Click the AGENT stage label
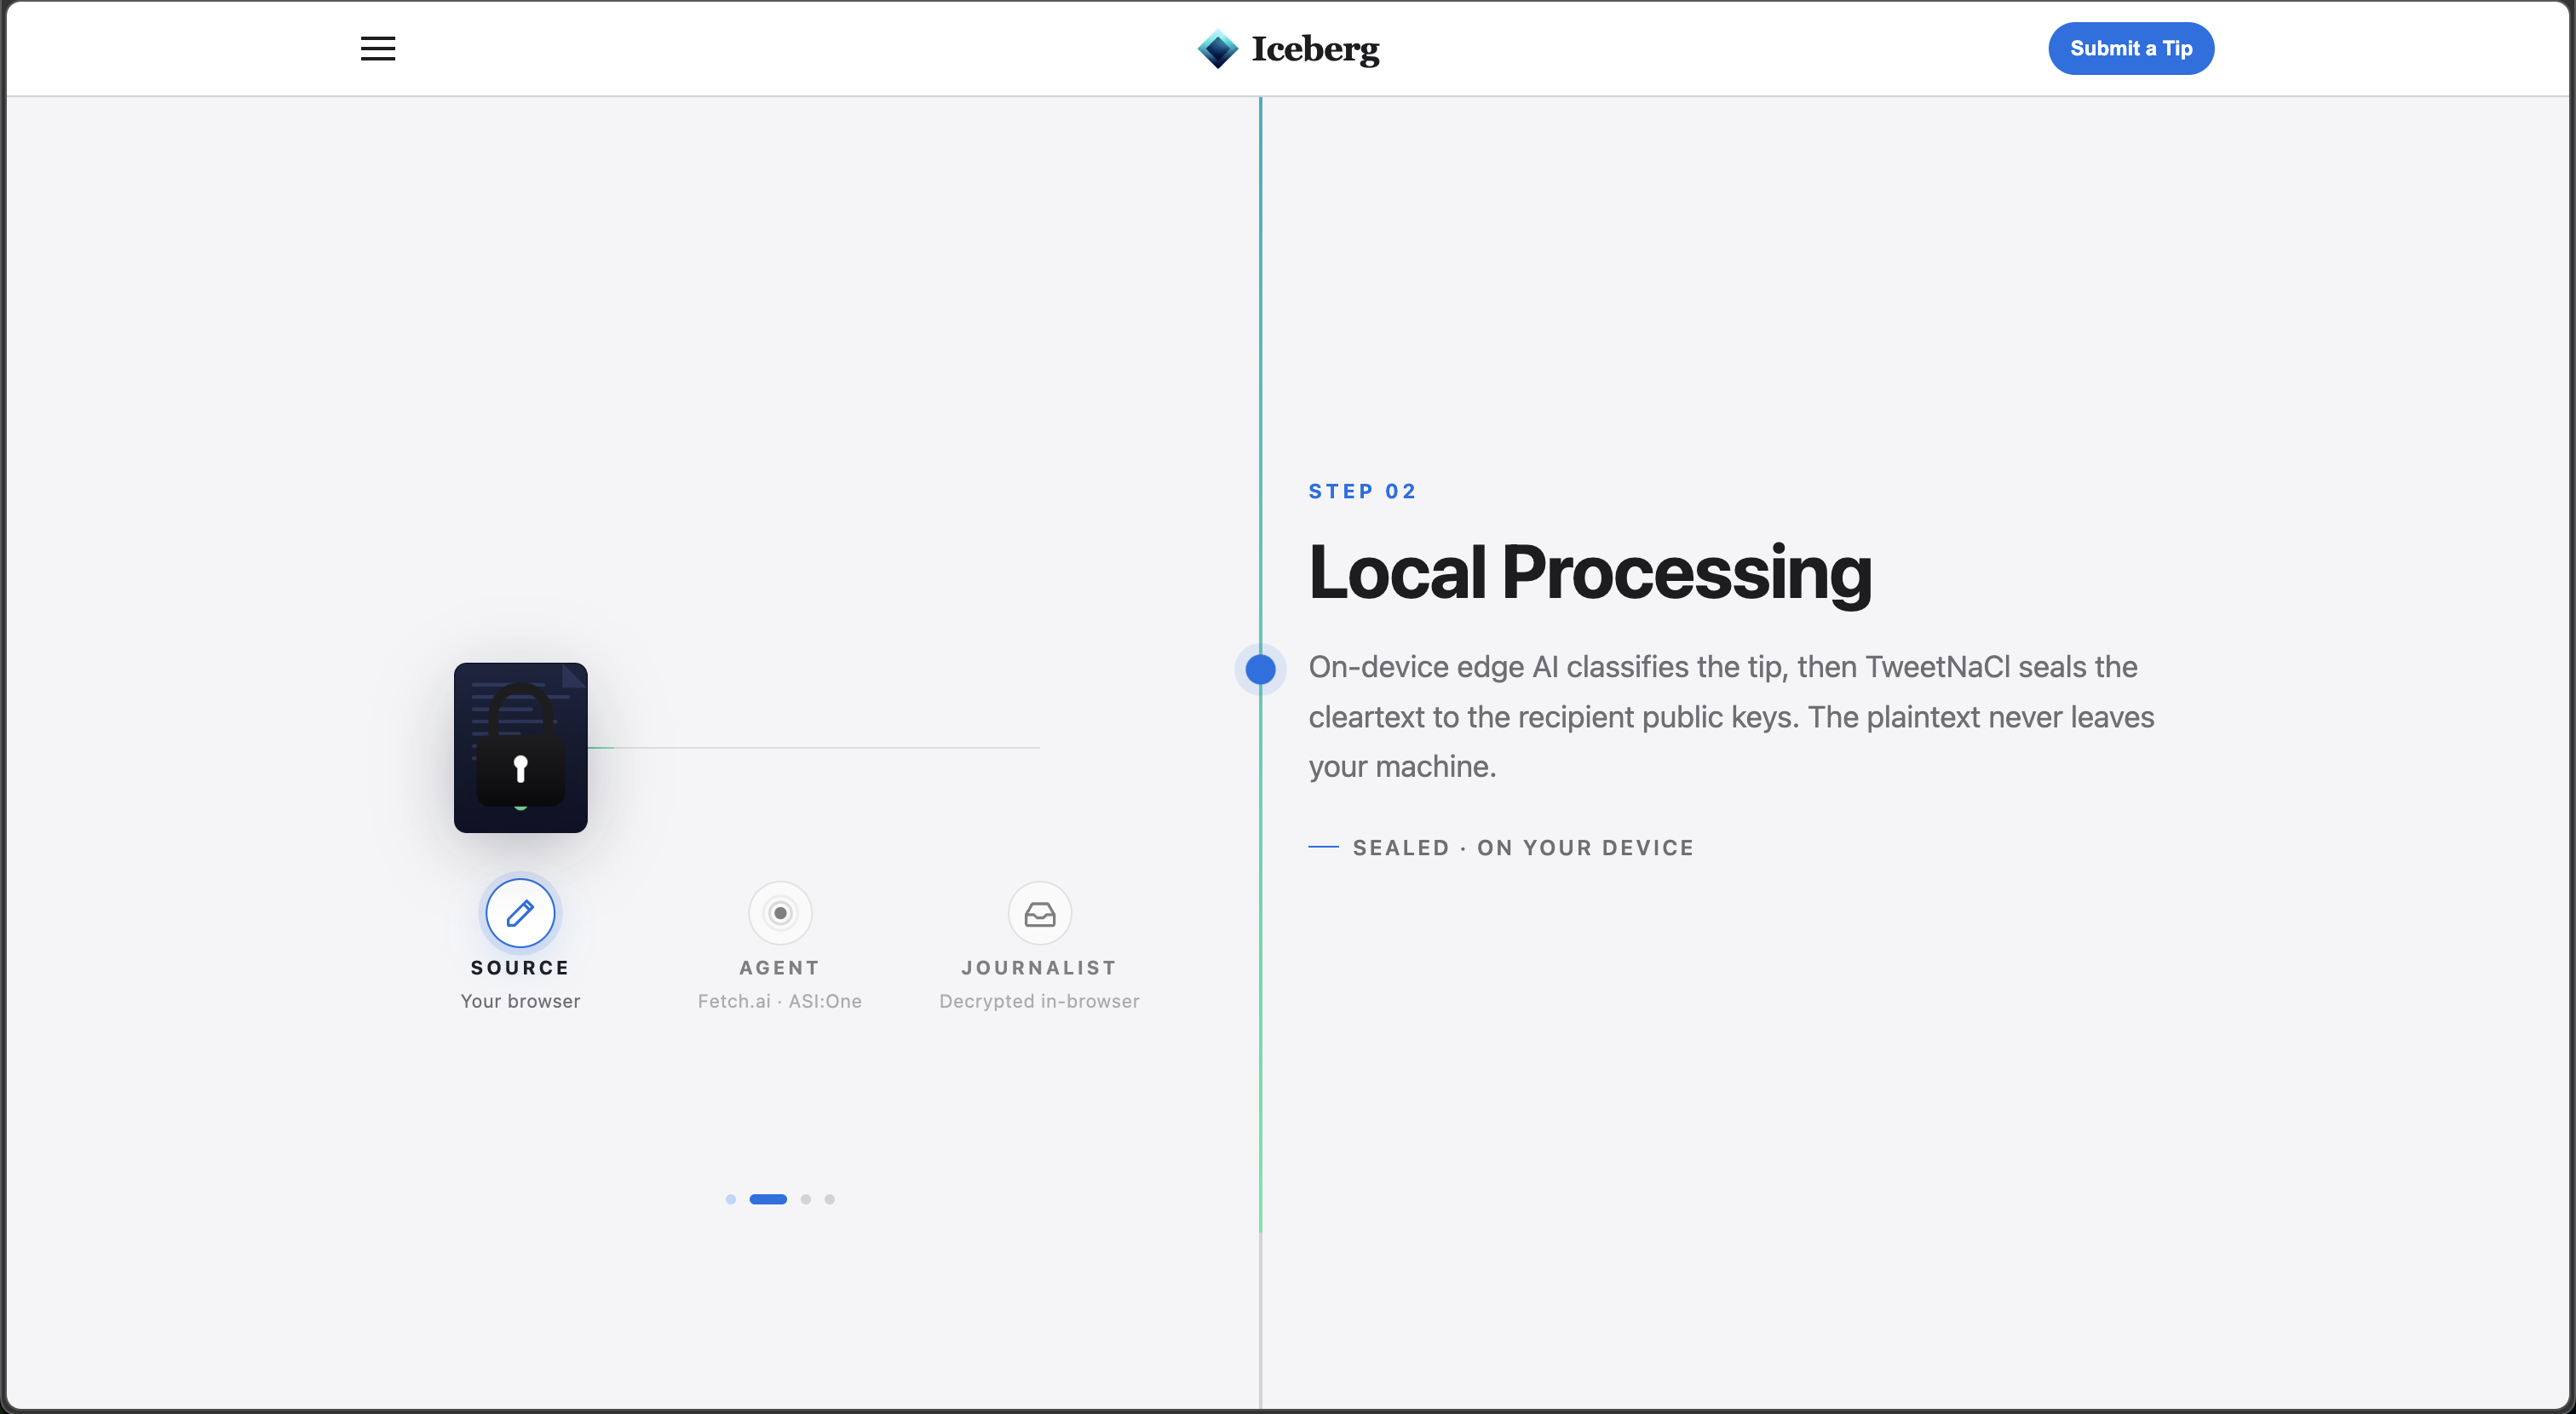This screenshot has width=2576, height=1414. pos(780,968)
